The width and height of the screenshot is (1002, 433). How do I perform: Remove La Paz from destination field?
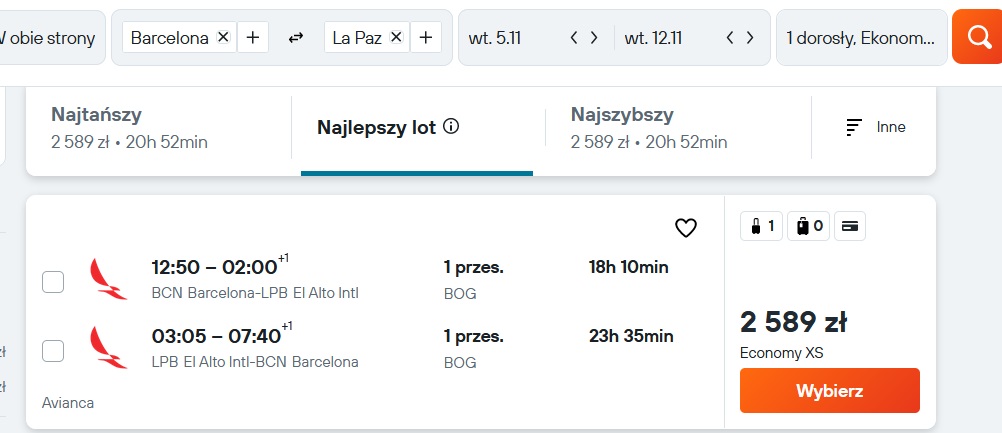click(x=396, y=37)
